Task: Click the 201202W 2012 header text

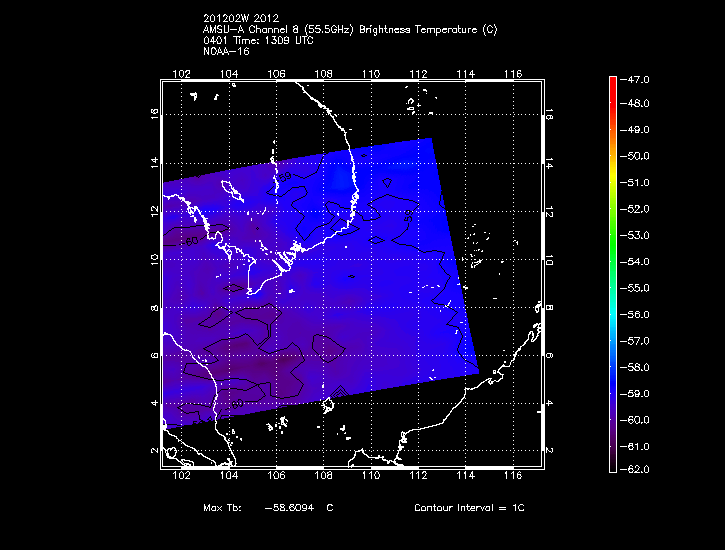Action: 241,18
